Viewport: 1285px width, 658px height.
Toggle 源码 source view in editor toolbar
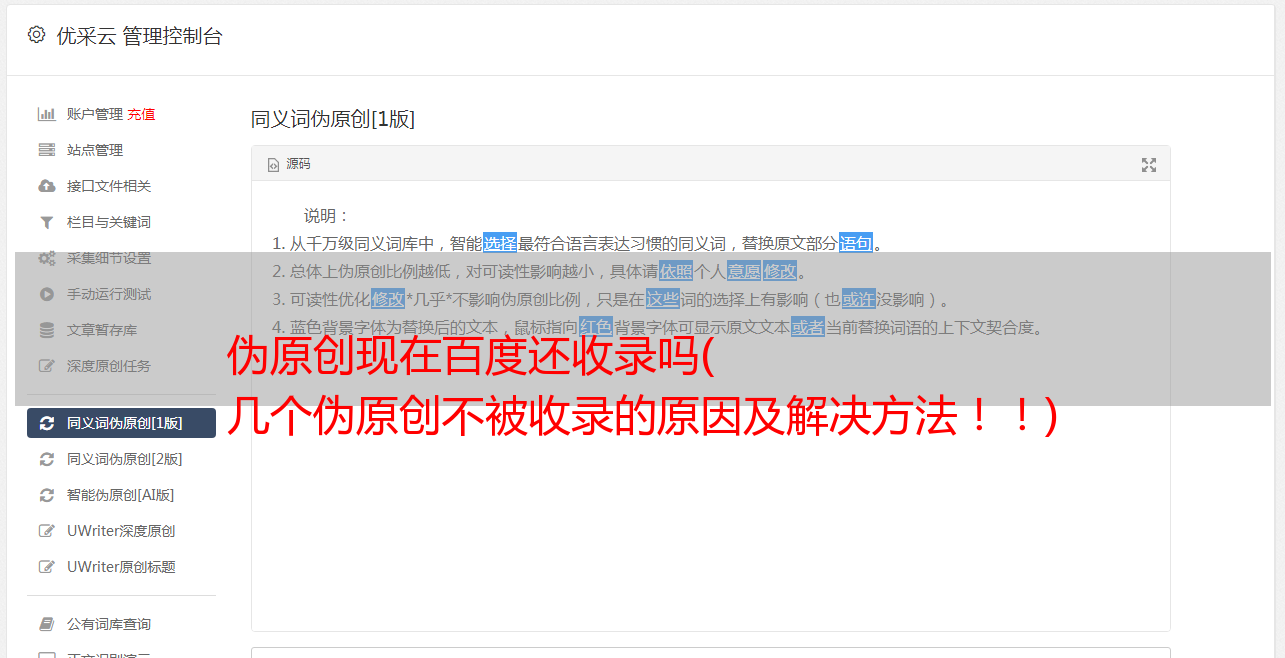pos(289,164)
